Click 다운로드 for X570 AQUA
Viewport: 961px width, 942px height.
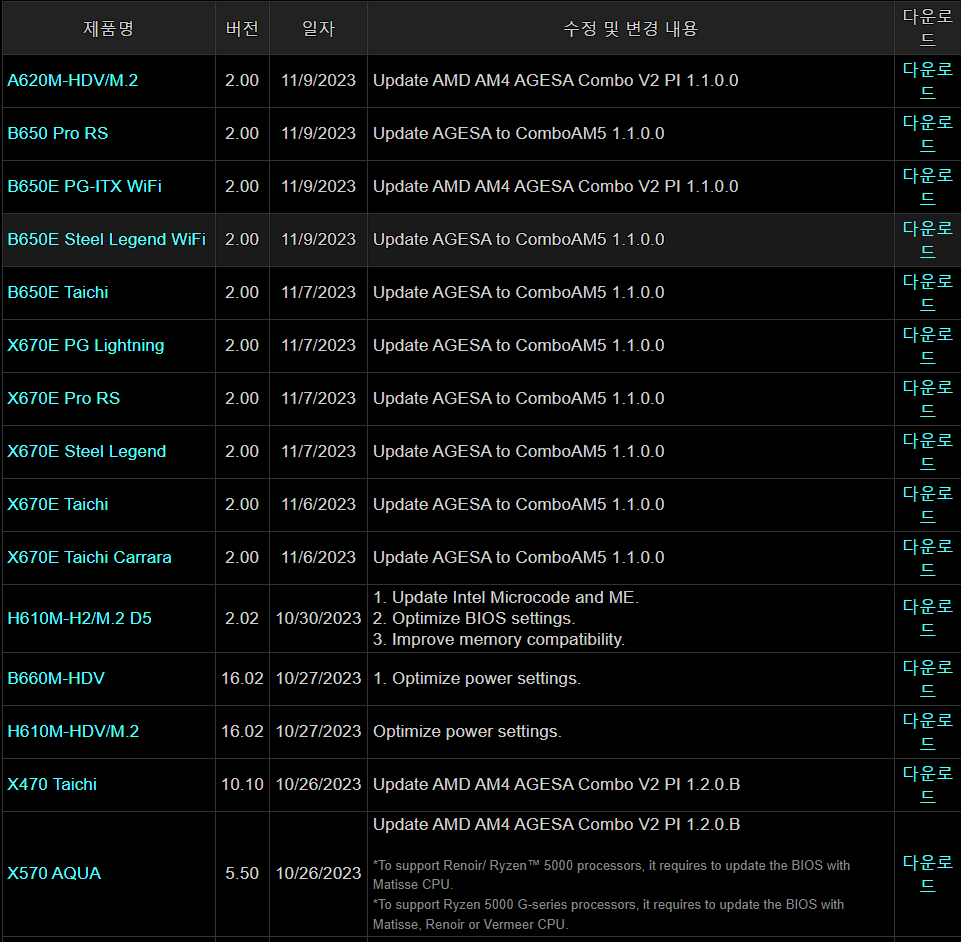pos(927,874)
